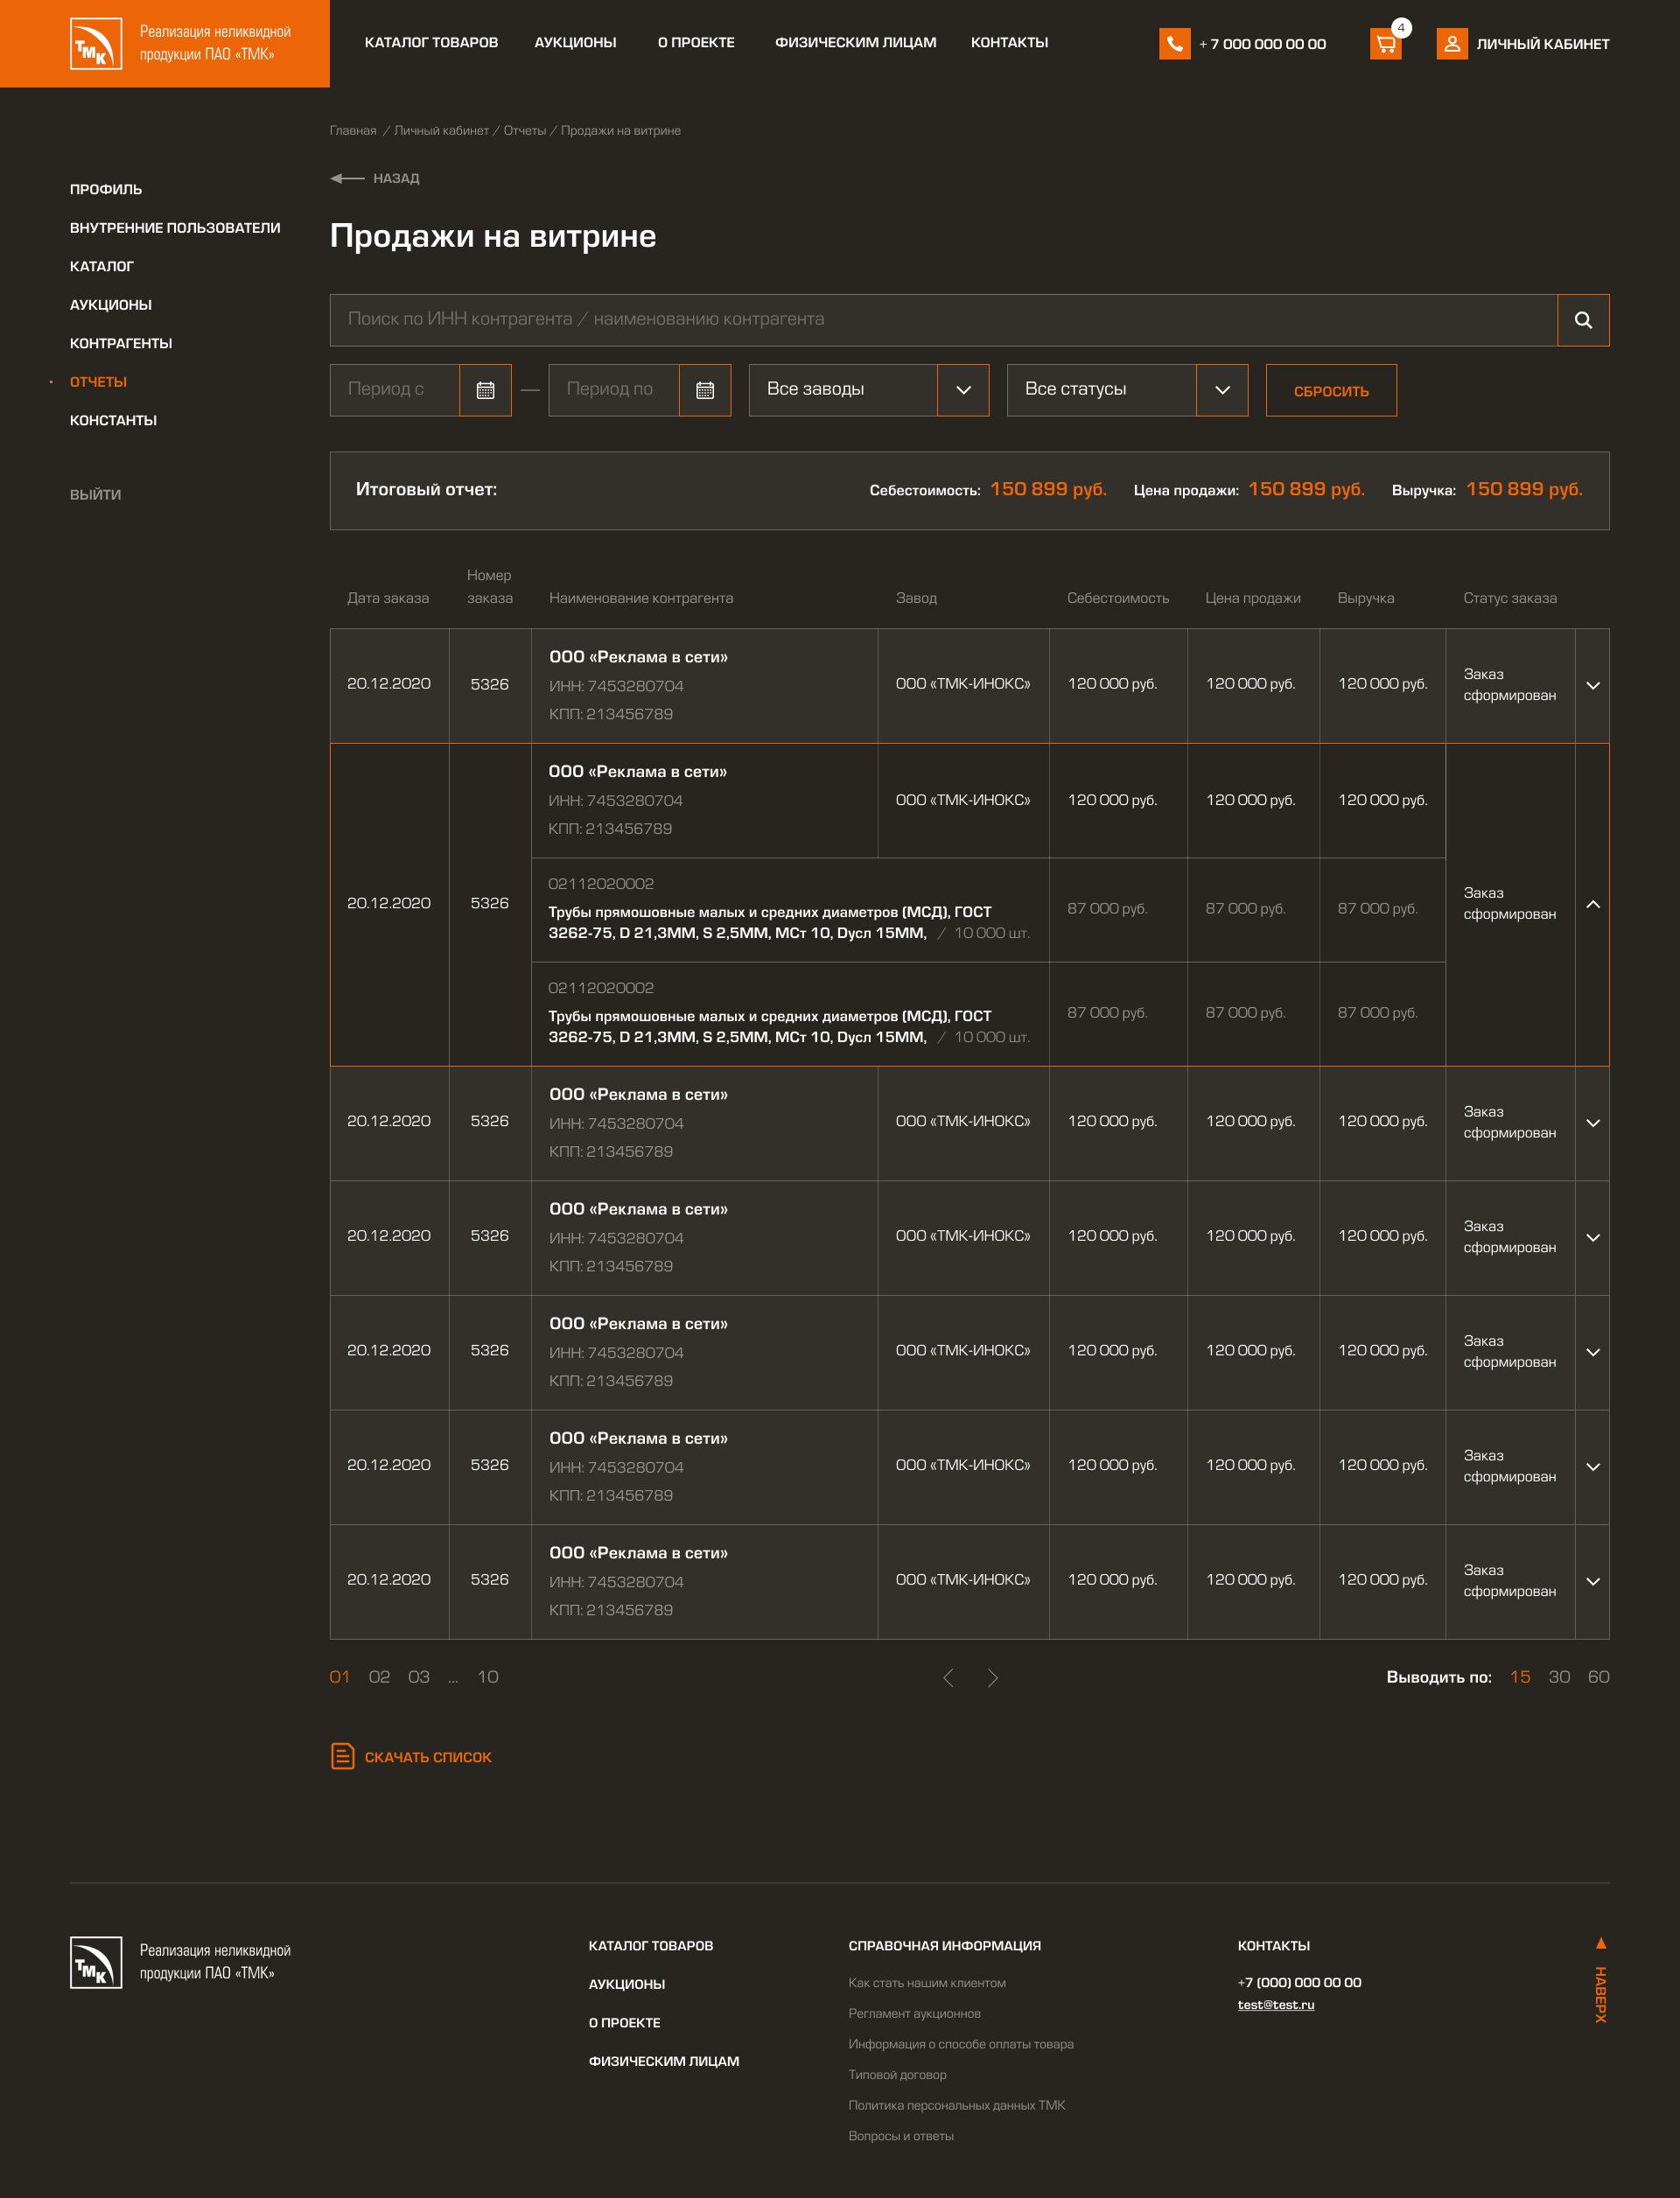Click test@test.ru email link

[x=1276, y=2004]
